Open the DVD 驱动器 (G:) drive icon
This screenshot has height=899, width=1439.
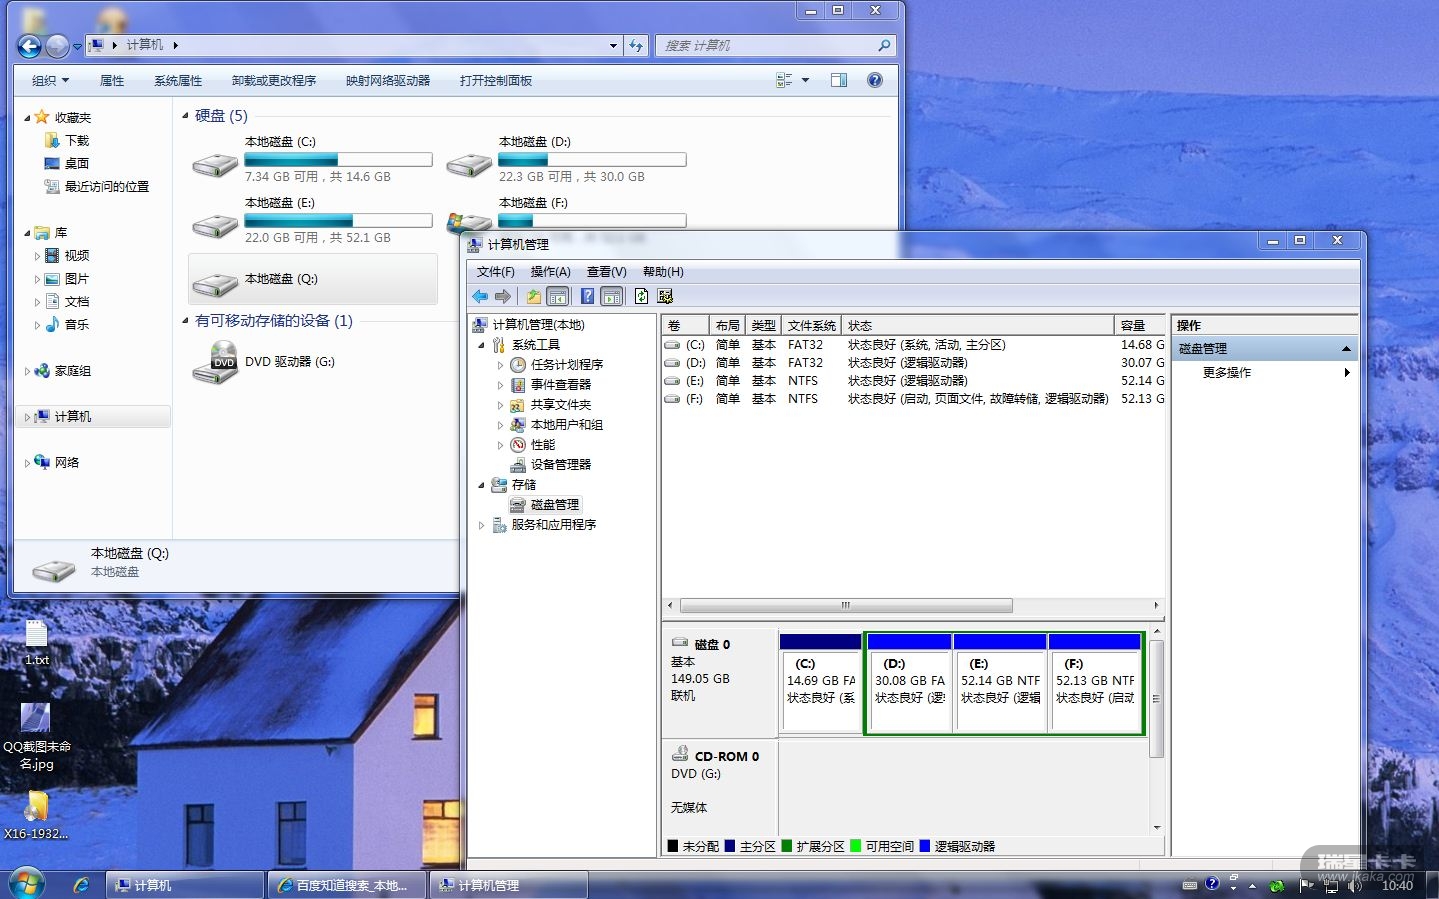(216, 362)
